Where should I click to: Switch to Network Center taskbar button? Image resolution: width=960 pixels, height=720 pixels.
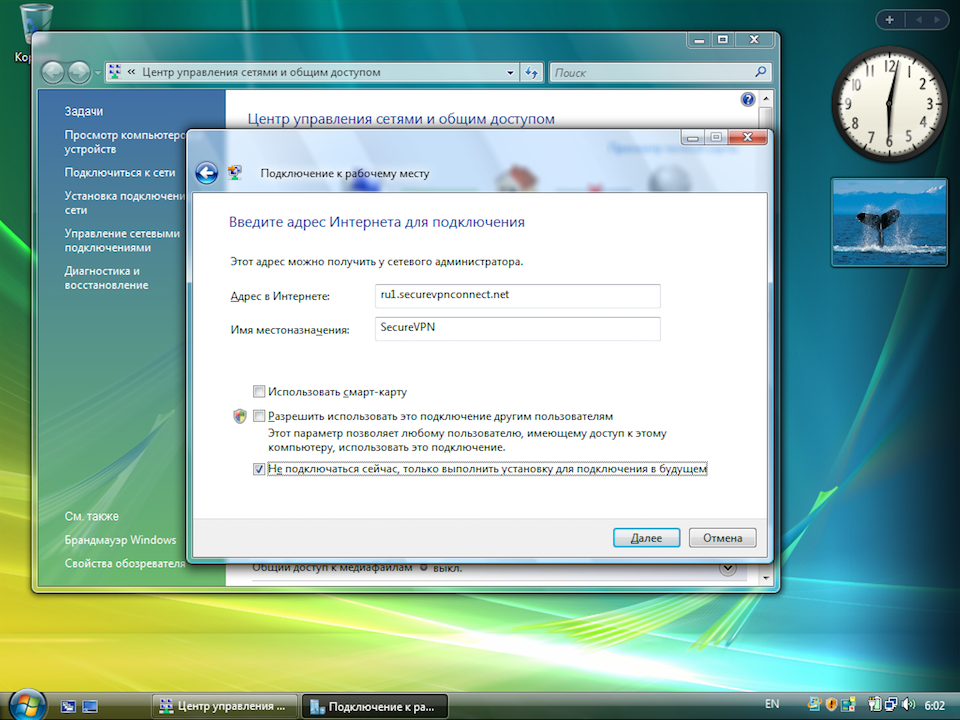pyautogui.click(x=224, y=706)
